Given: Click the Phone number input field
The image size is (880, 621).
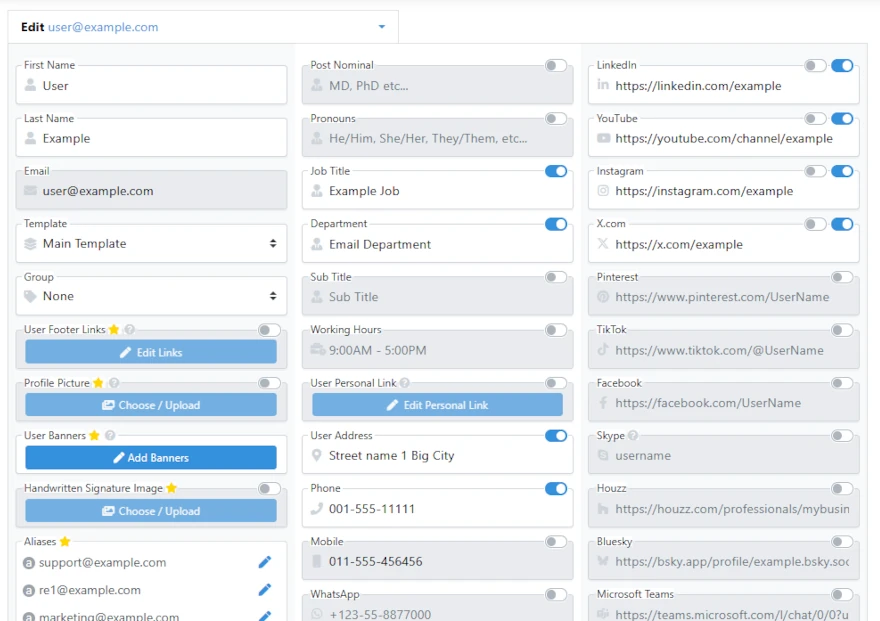Looking at the screenshot, I should pos(445,509).
